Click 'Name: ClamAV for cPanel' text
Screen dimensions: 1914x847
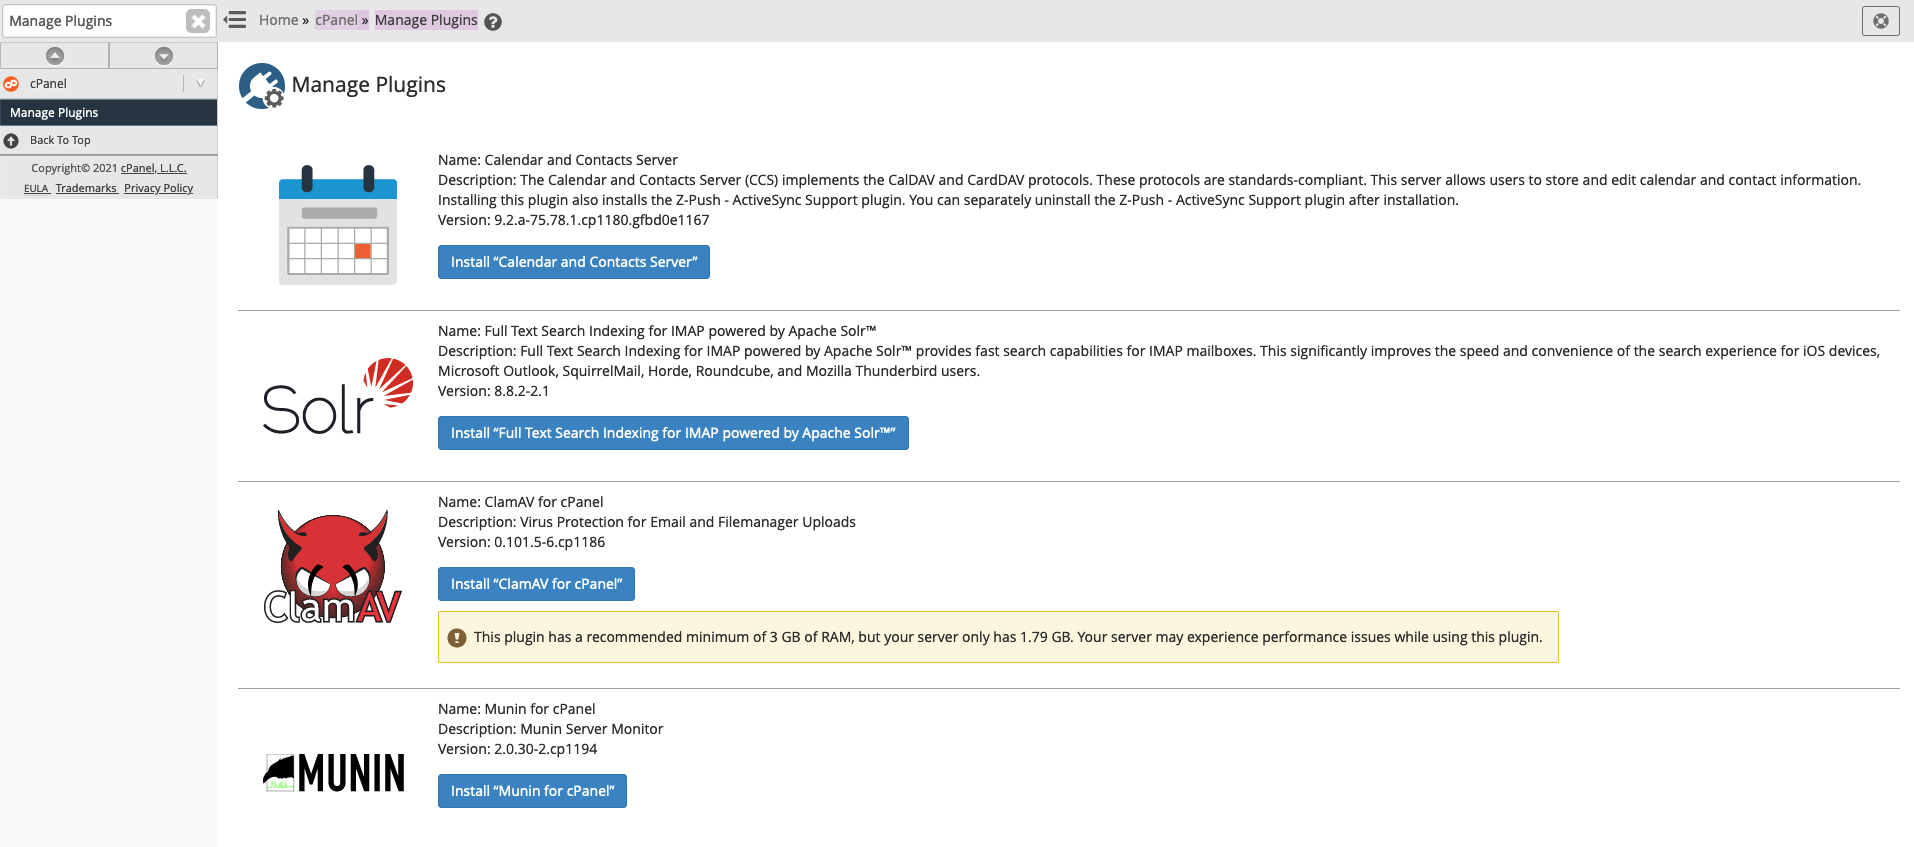coord(521,502)
